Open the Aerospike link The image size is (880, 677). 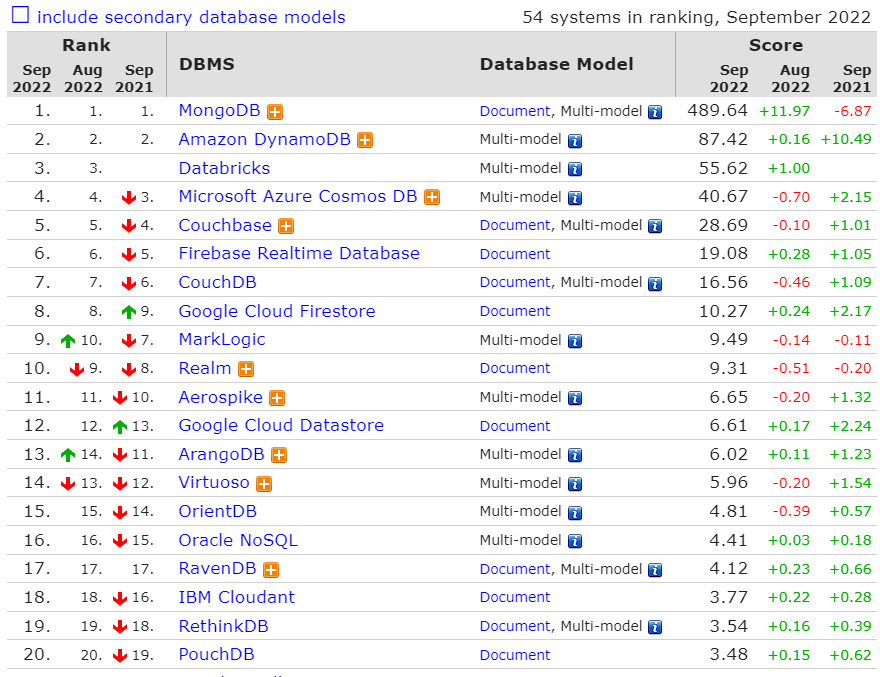pos(221,397)
